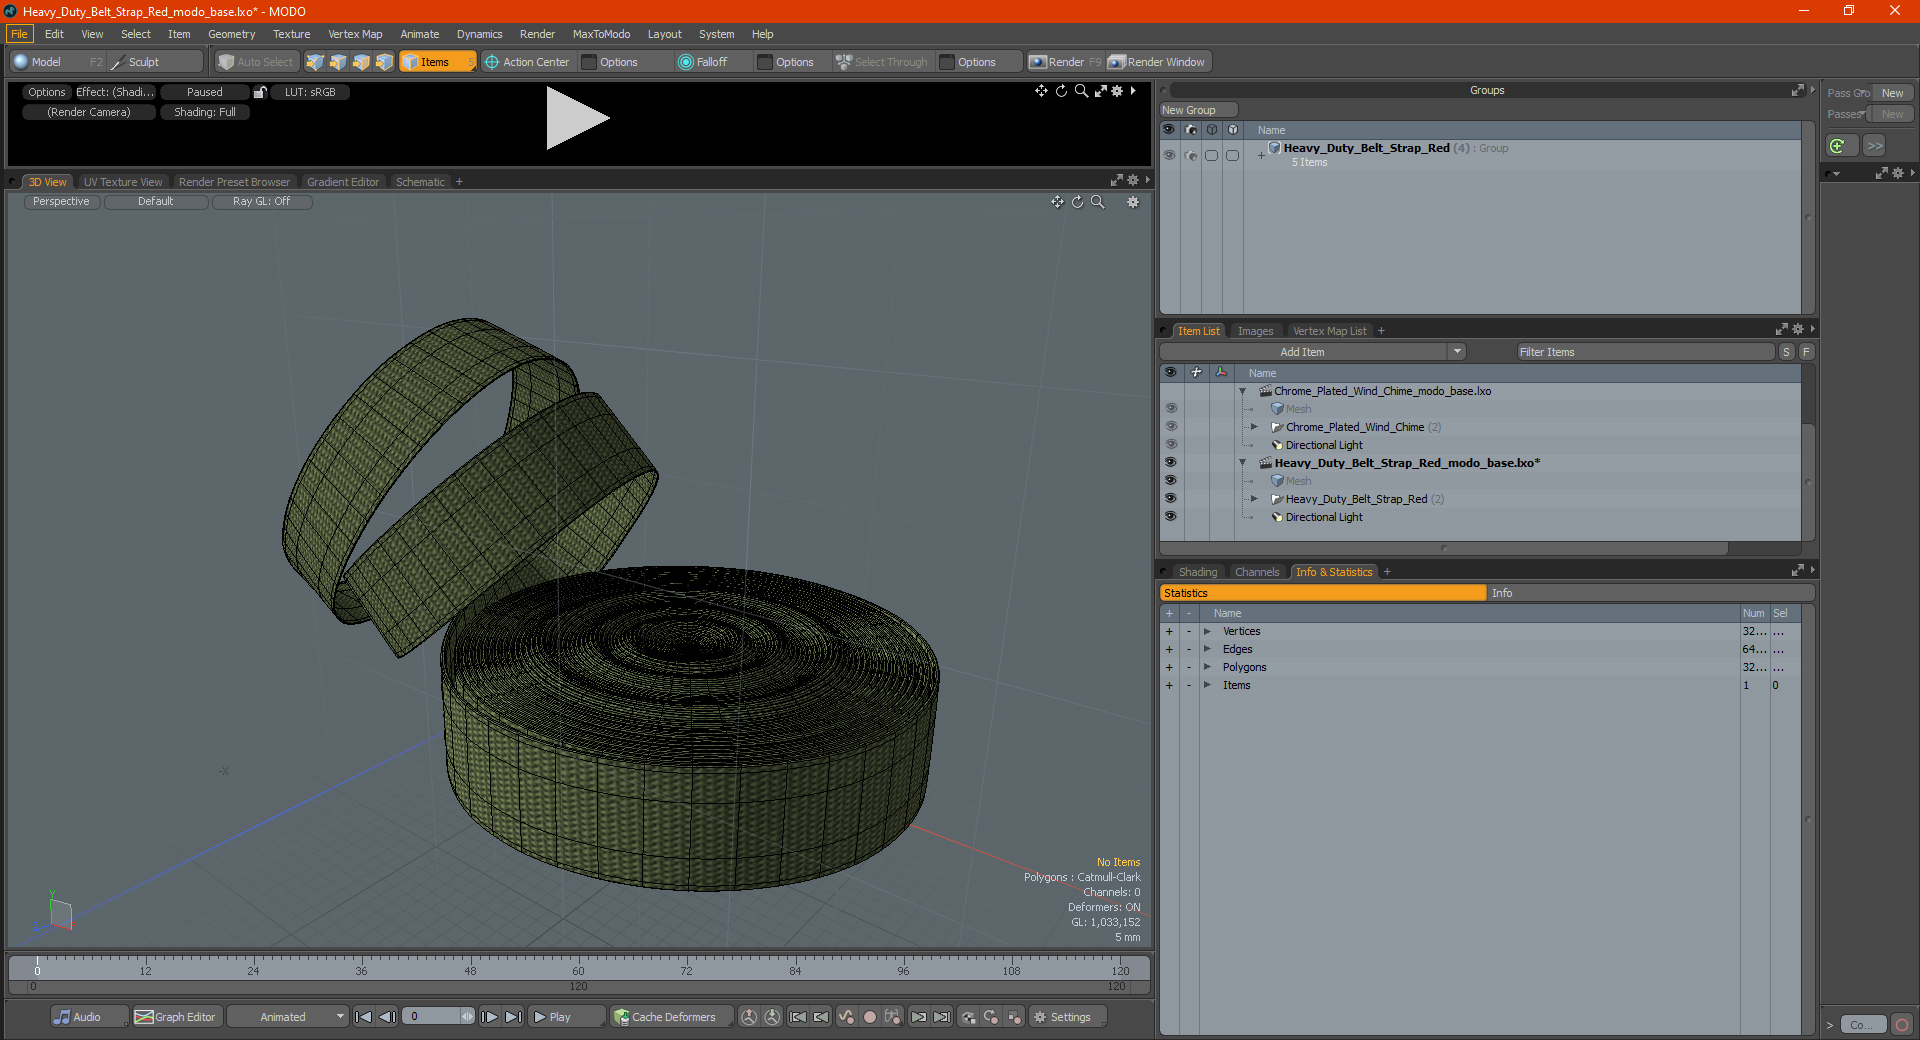Viewport: 1920px width, 1040px height.
Task: Click record keyframe circle icon
Action: point(870,1017)
